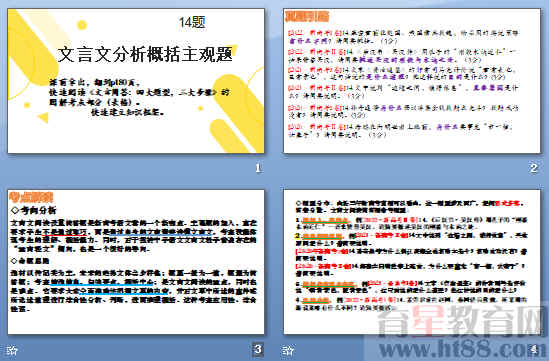Select slide 3 thumbnail with 考向分析 heading
Viewport: 549px width, 361px height.
[x=136, y=262]
